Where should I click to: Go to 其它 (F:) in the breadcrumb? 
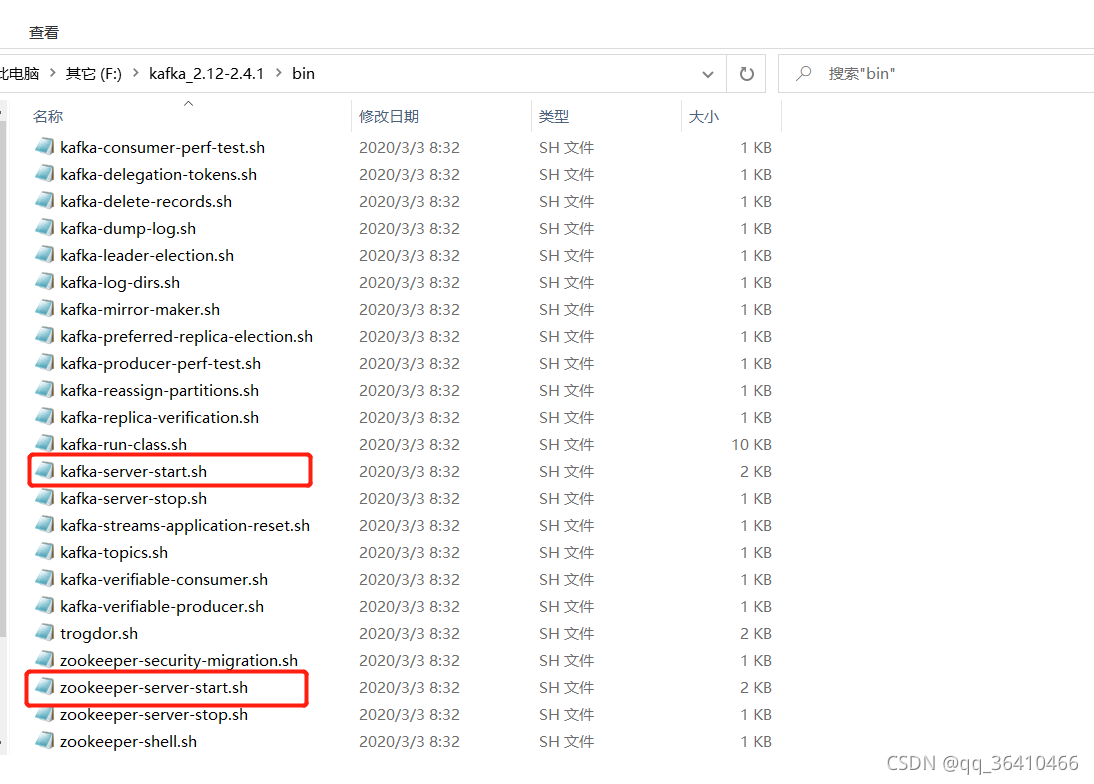(93, 73)
